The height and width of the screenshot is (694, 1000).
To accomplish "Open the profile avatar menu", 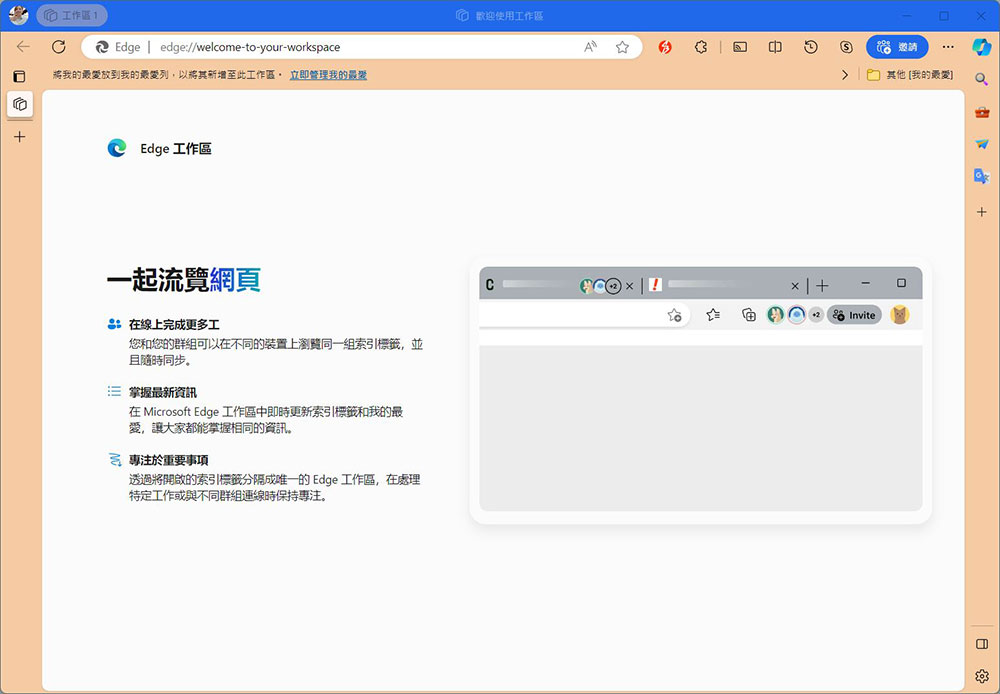I will [x=18, y=15].
